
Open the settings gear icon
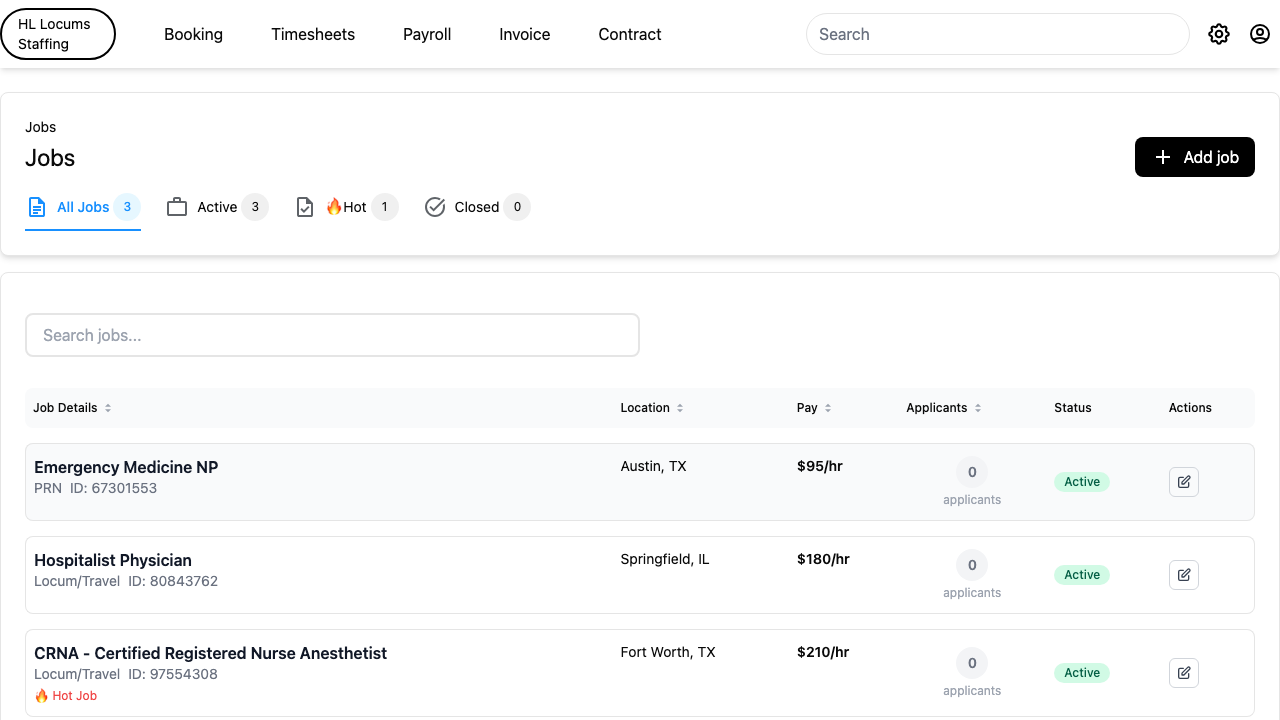(x=1218, y=34)
